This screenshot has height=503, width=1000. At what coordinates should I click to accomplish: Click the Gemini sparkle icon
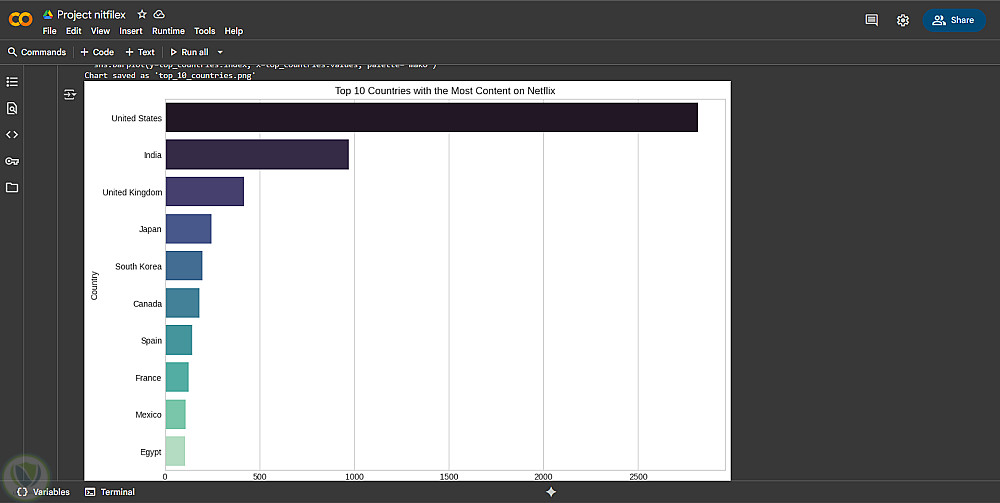pyautogui.click(x=552, y=492)
